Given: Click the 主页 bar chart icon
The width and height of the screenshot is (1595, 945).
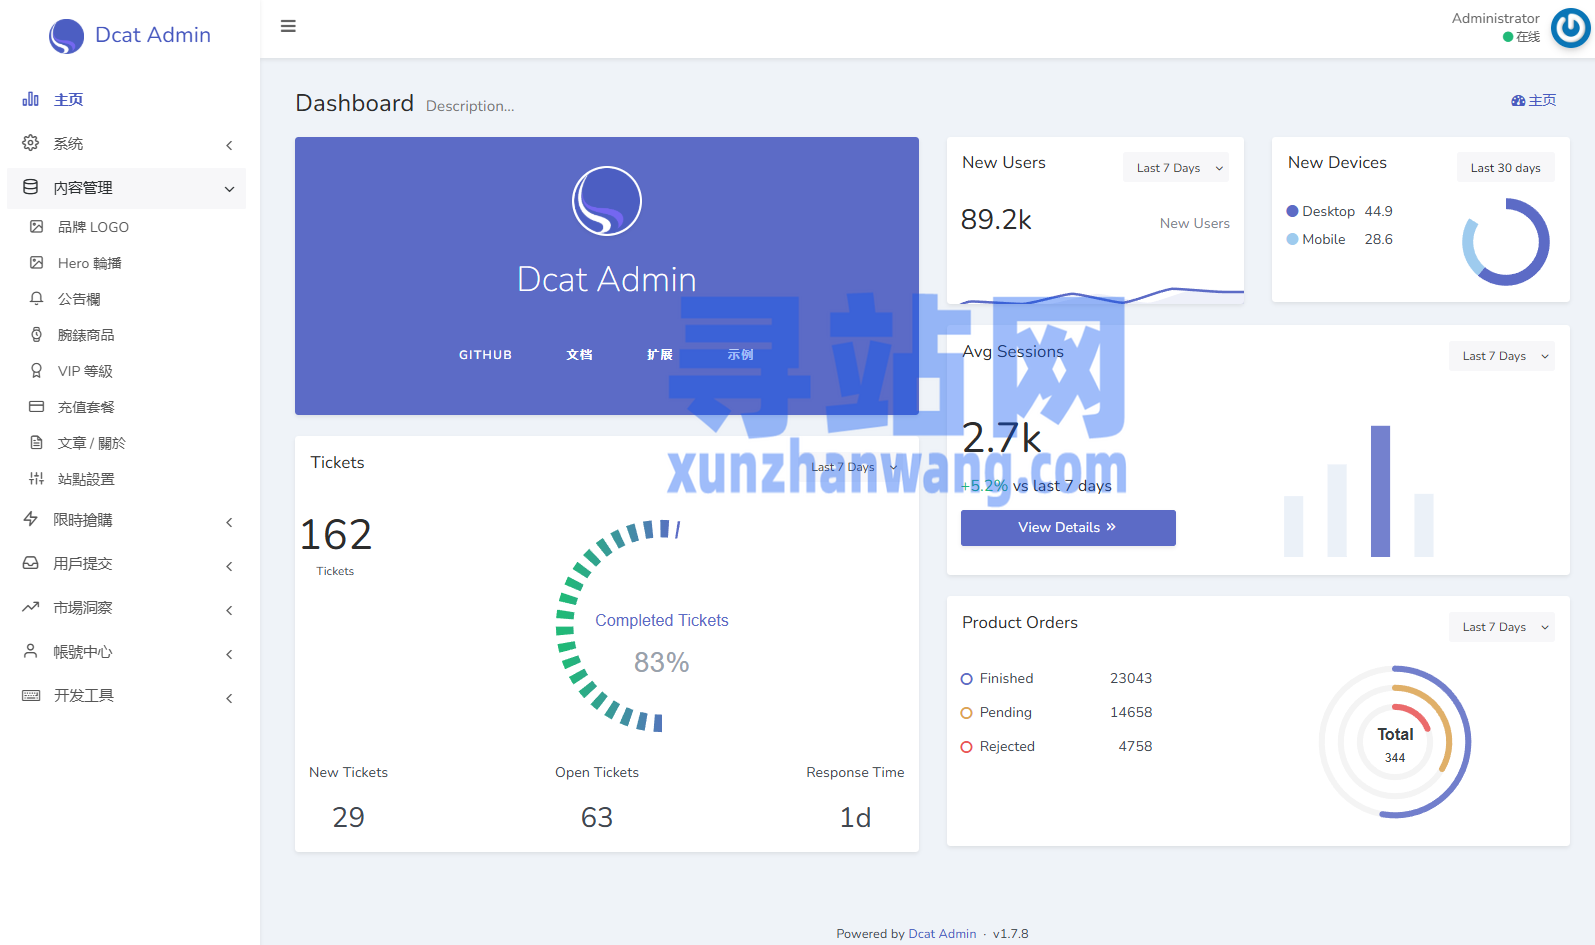Looking at the screenshot, I should coord(31,99).
